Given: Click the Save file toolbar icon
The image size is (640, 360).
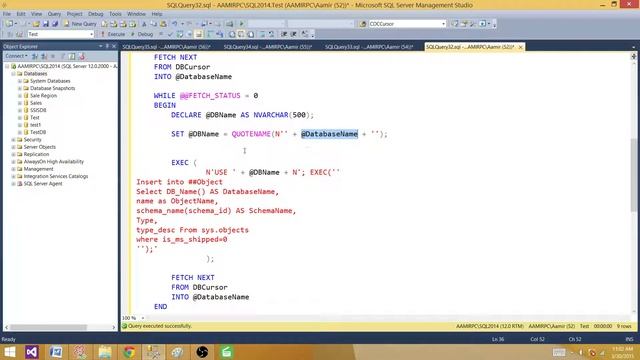Looking at the screenshot, I should click(x=46, y=24).
